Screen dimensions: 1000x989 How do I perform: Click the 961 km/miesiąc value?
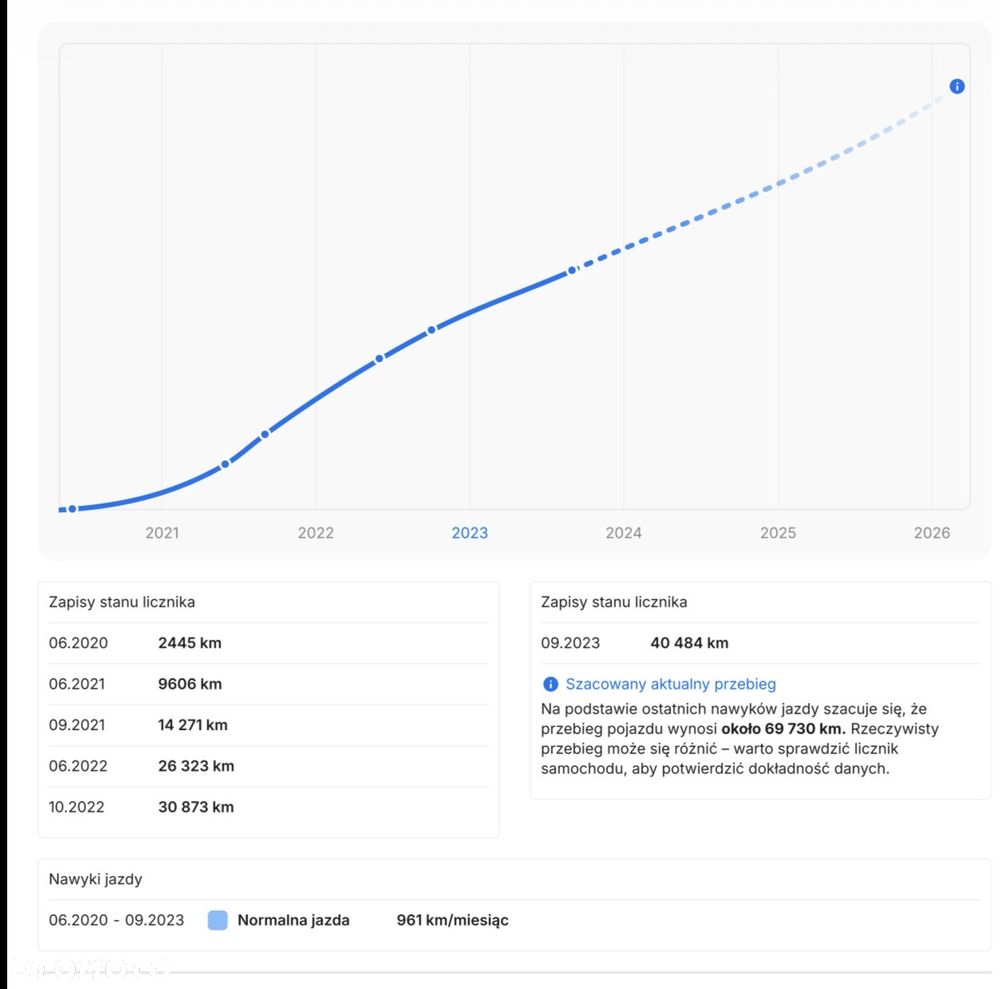[x=452, y=920]
